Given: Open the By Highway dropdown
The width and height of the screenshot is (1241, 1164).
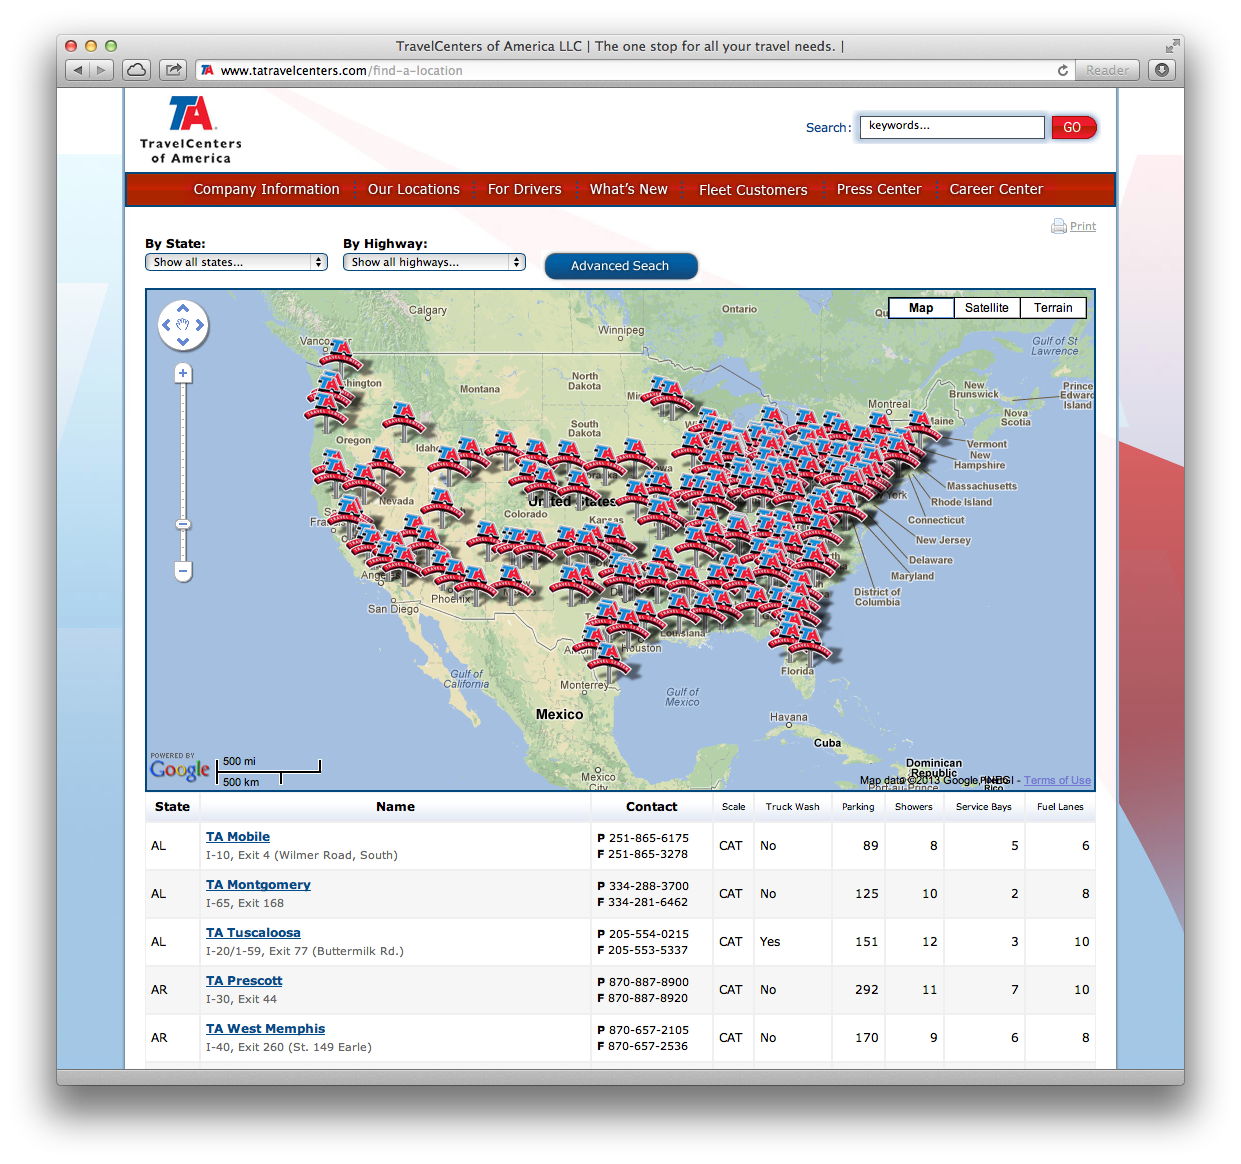Looking at the screenshot, I should [434, 262].
